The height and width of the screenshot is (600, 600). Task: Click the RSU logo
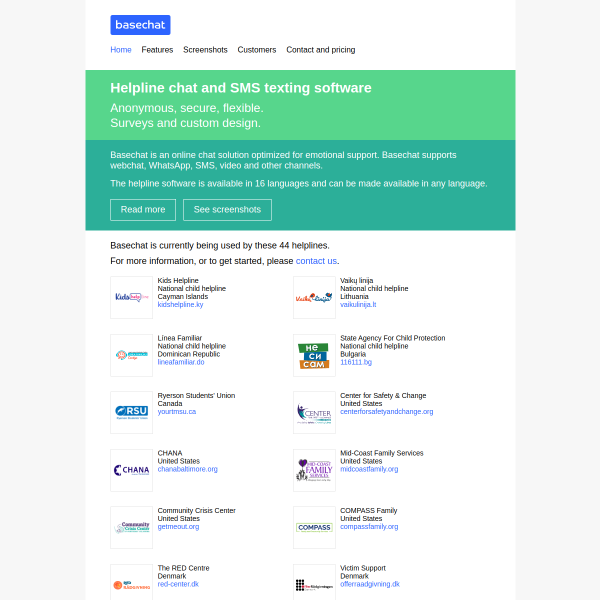pos(131,412)
